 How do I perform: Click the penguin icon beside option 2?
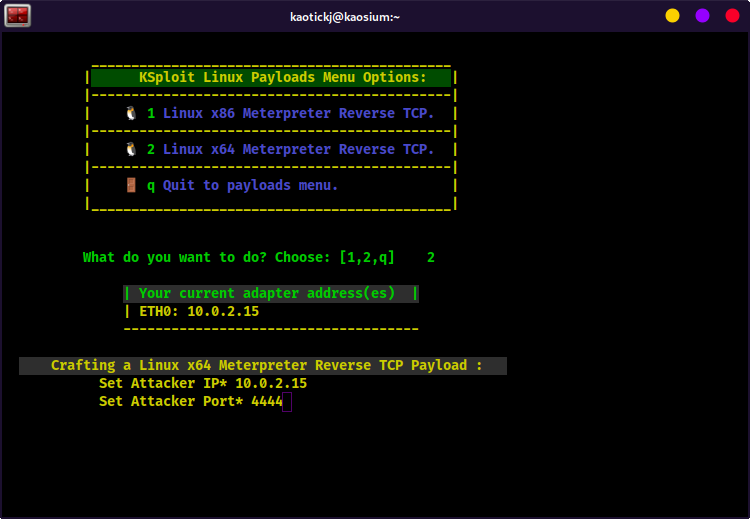[131, 149]
